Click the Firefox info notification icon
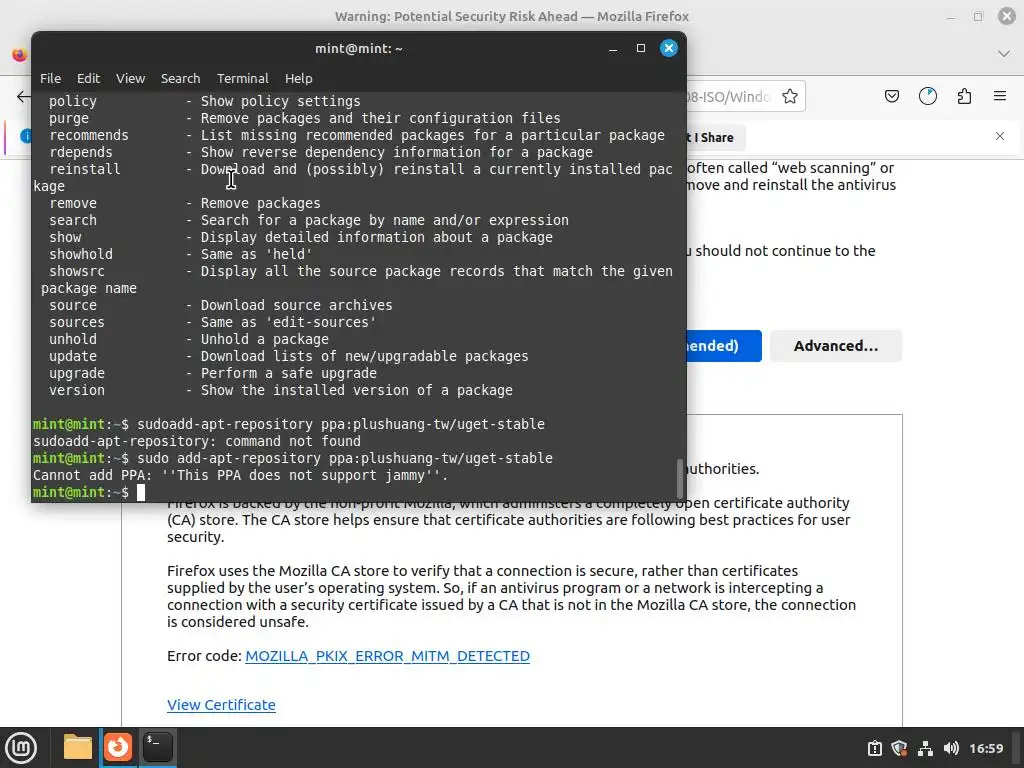 point(25,136)
